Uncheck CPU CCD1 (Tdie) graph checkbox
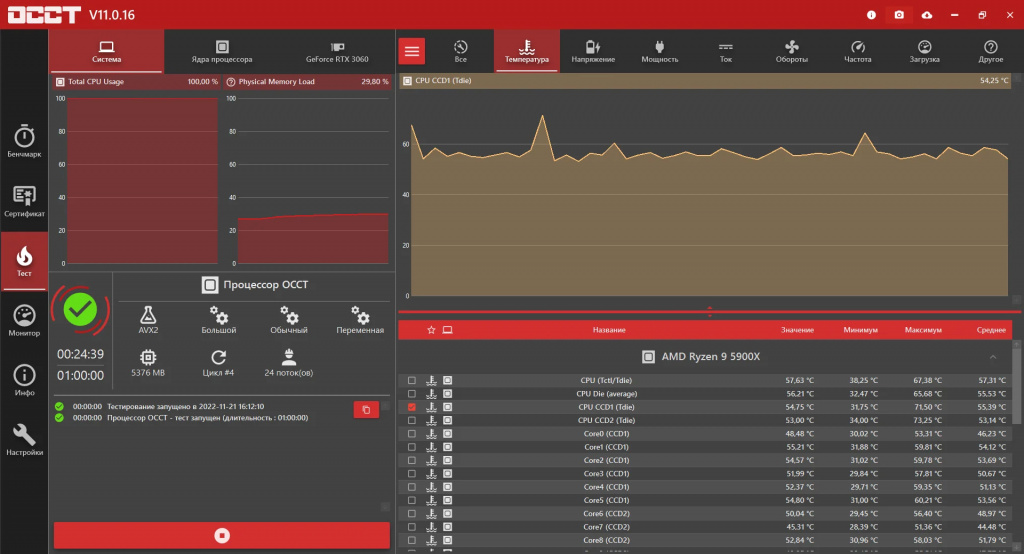The width and height of the screenshot is (1024, 554). pyautogui.click(x=411, y=407)
